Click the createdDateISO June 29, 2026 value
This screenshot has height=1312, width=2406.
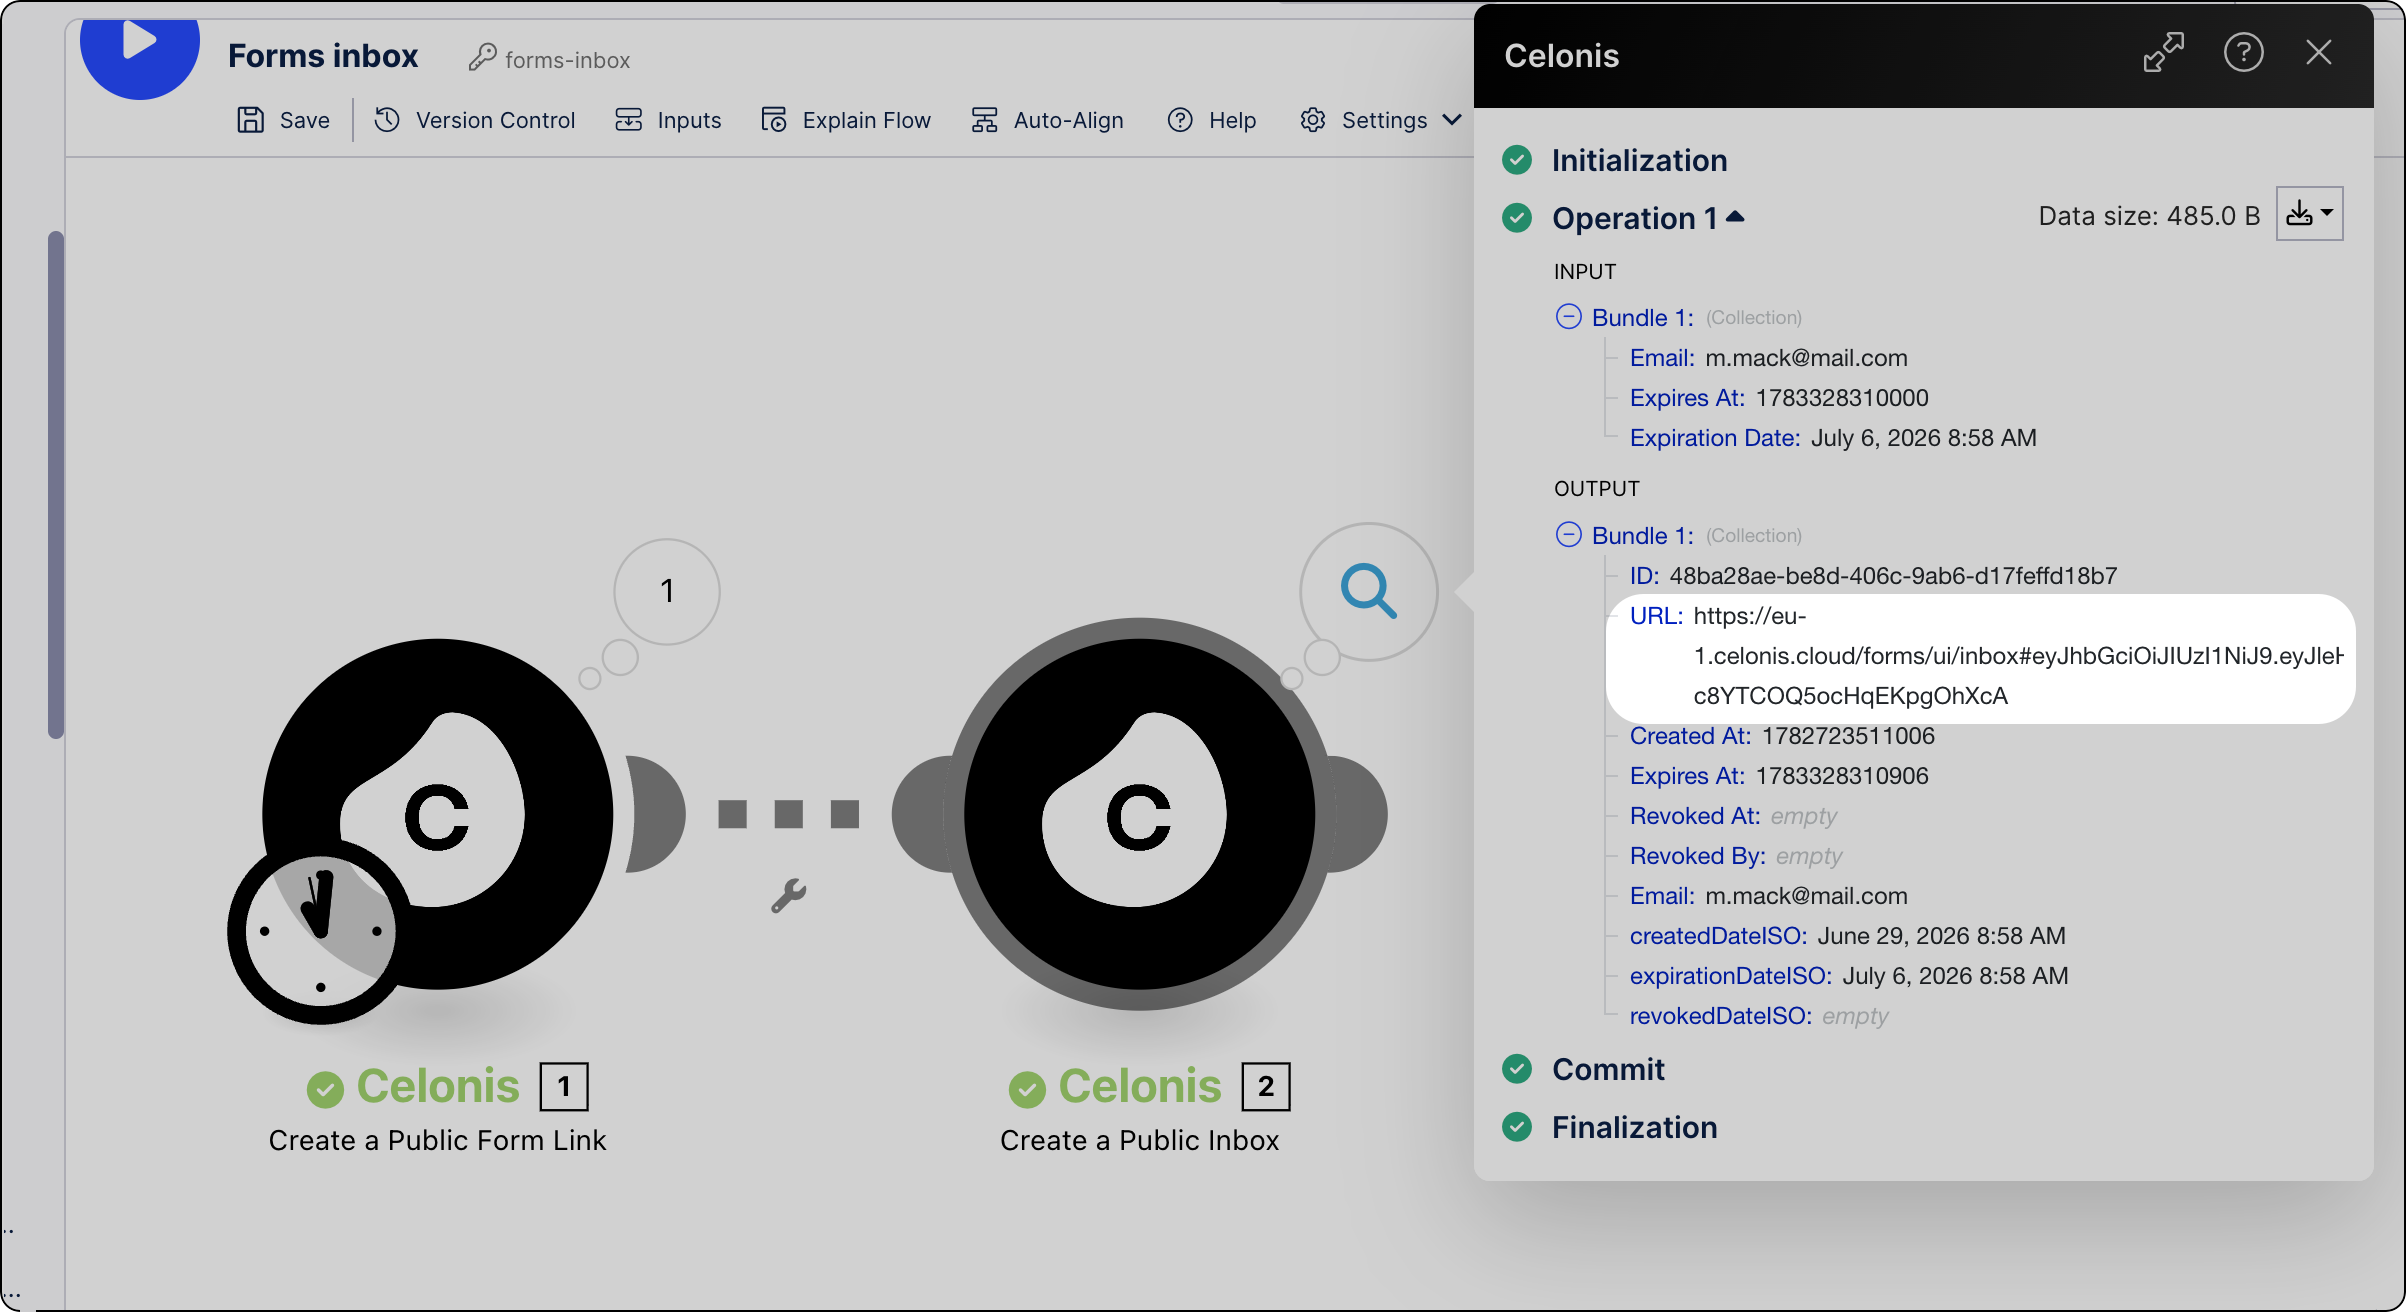tap(1941, 936)
